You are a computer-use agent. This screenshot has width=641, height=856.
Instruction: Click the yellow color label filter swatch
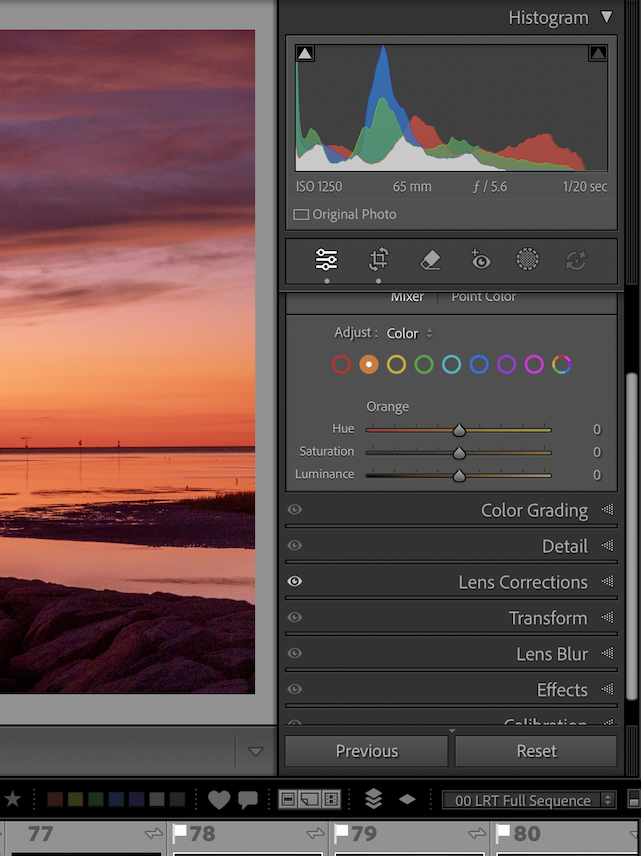click(x=75, y=800)
